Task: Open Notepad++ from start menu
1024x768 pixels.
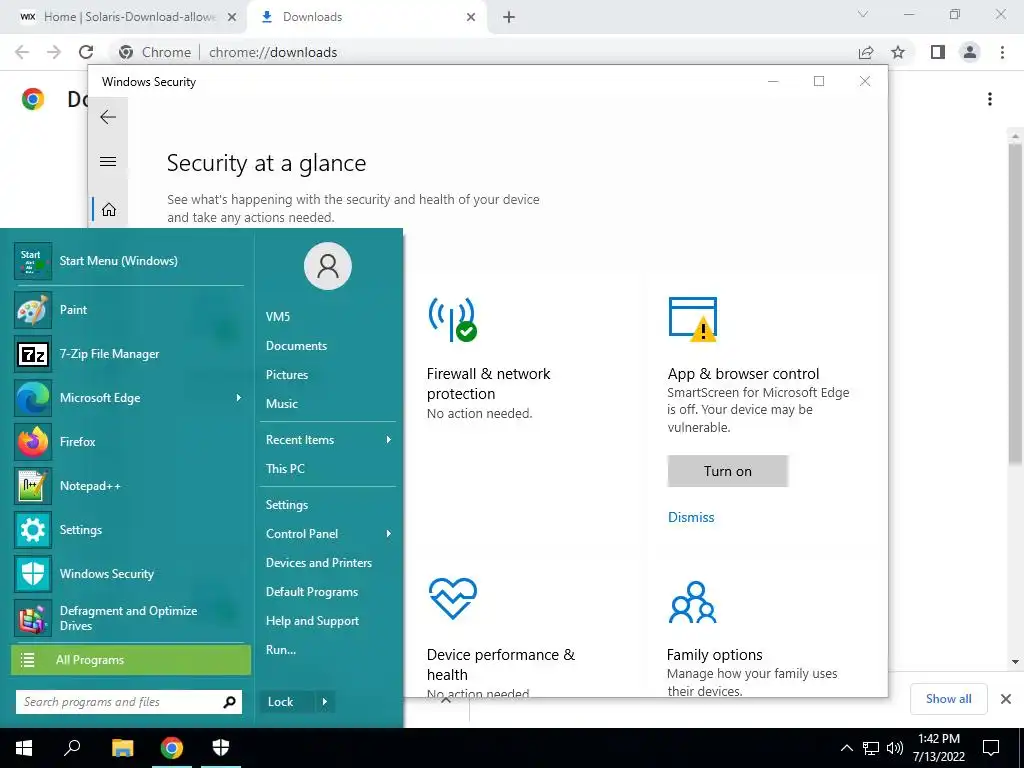Action: click(x=129, y=486)
